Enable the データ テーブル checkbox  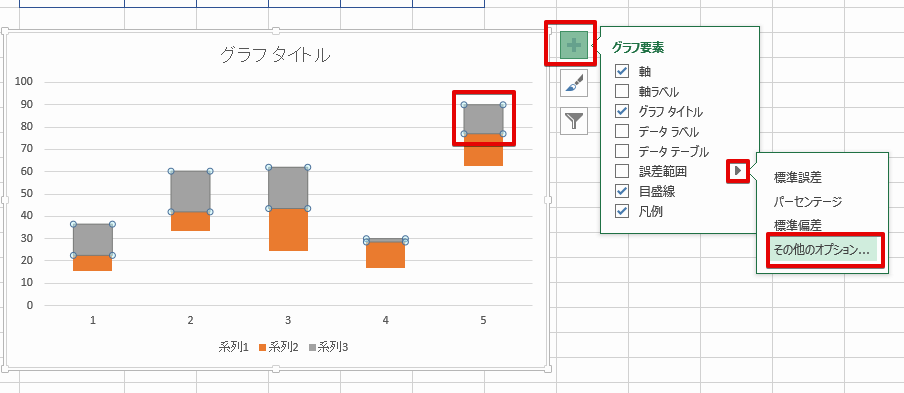pyautogui.click(x=622, y=151)
